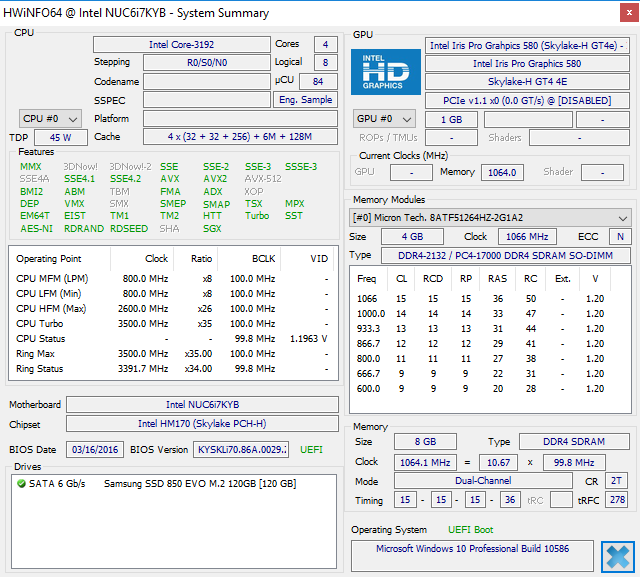This screenshot has height=577, width=640.
Task: Click the µCU value 84
Action: [x=318, y=81]
